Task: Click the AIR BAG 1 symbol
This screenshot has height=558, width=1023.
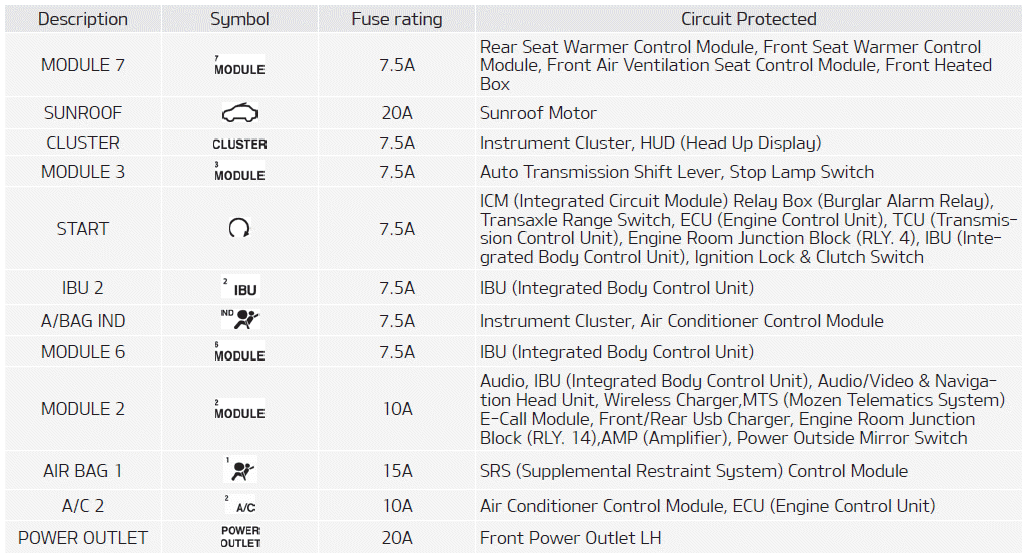Action: tap(240, 470)
